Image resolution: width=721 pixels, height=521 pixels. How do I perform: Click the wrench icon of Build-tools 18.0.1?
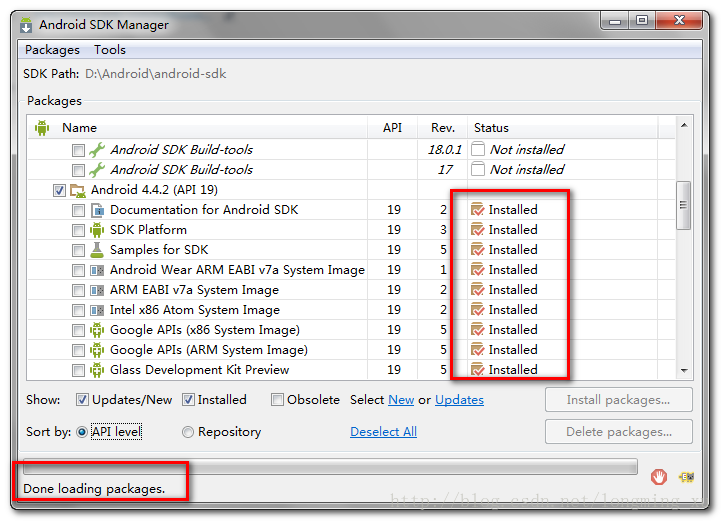97,150
